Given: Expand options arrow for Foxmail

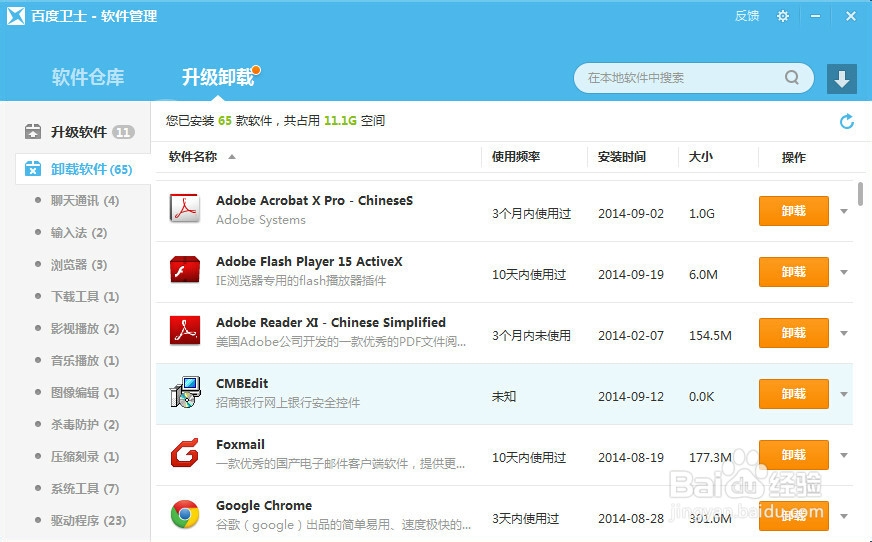Looking at the screenshot, I should 844,455.
